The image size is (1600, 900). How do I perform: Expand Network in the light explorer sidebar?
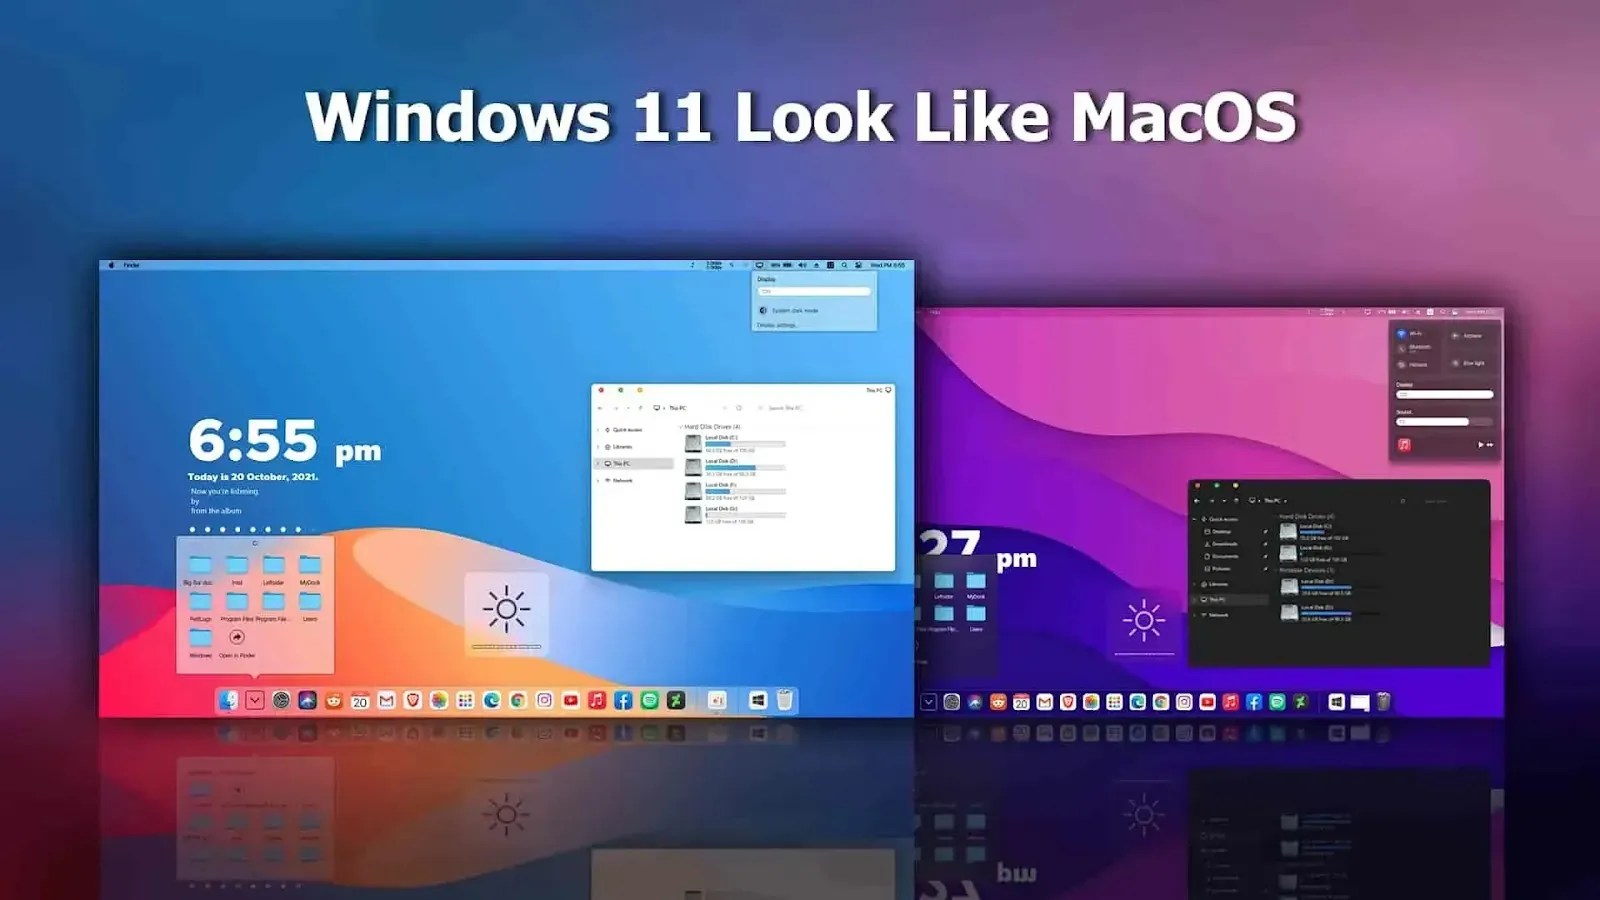coord(599,481)
